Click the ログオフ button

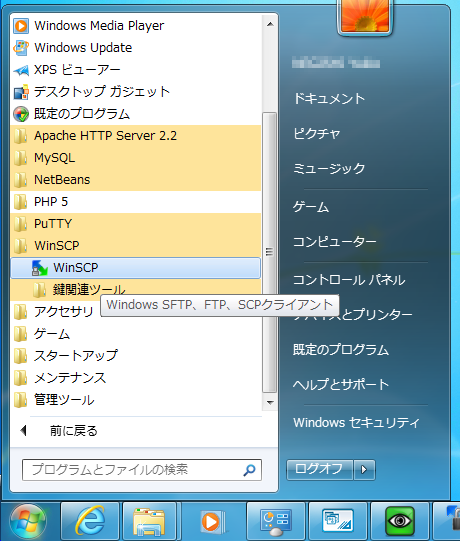click(320, 470)
